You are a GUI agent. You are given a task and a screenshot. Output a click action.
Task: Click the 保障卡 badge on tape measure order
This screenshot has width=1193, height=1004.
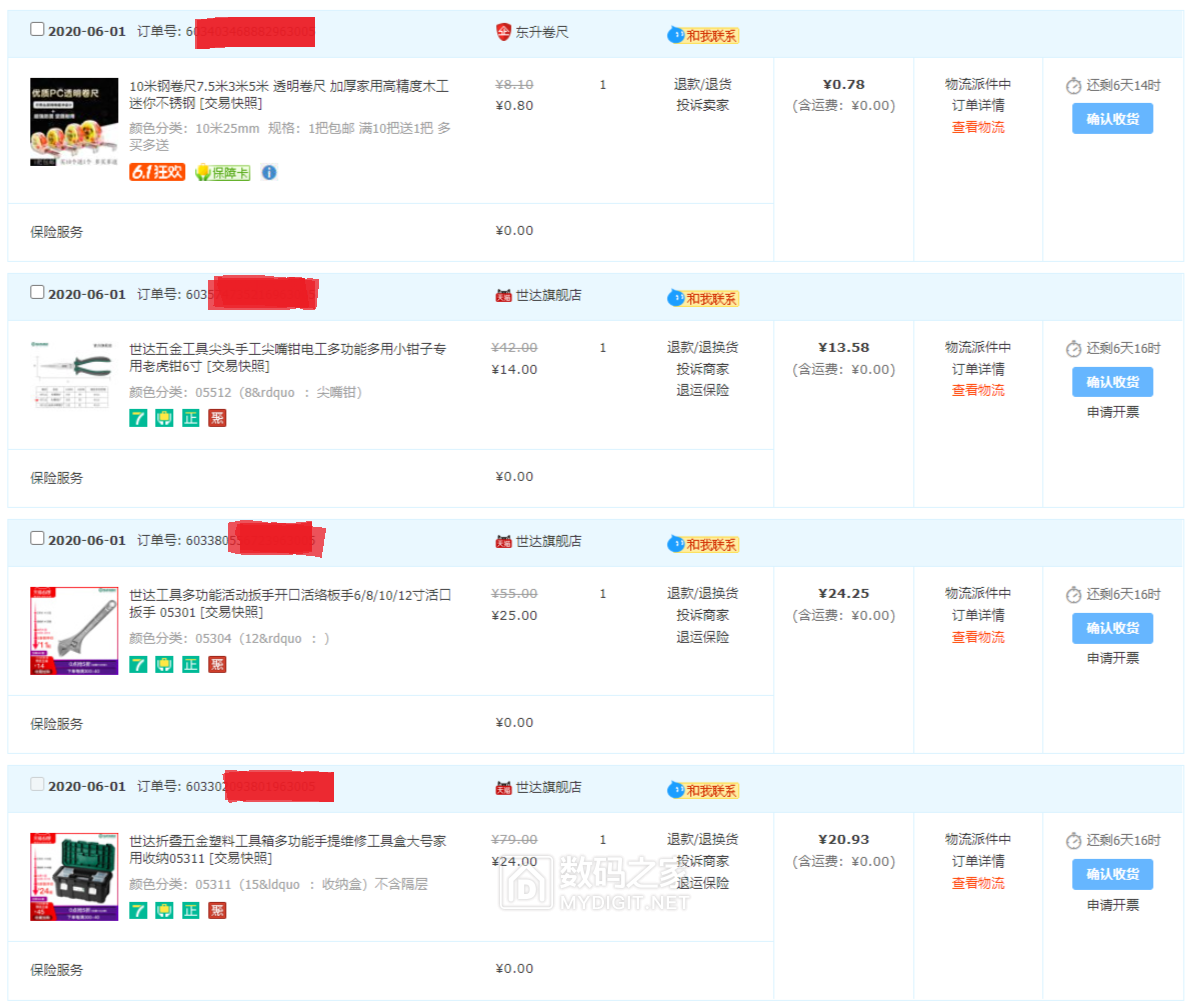click(x=222, y=172)
